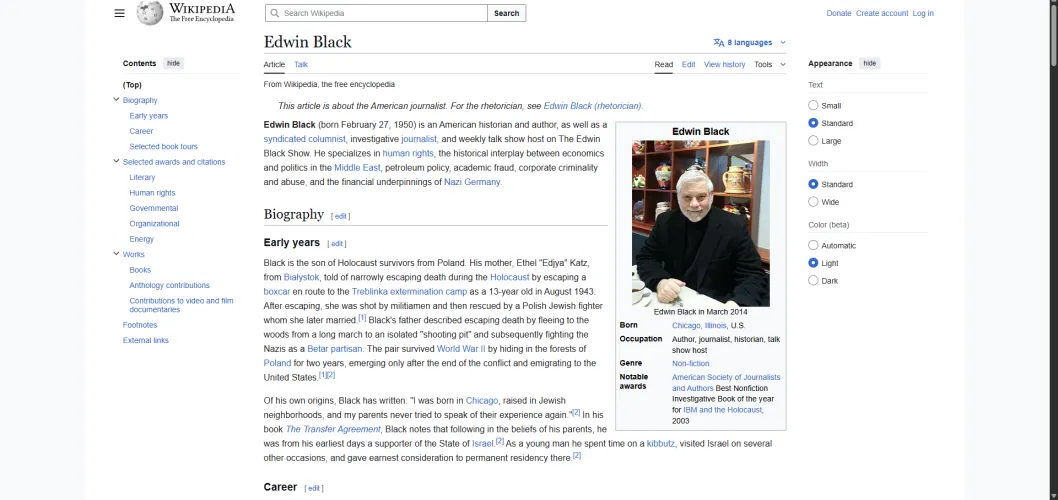Select Large text size
Image resolution: width=1058 pixels, height=500 pixels.
coord(813,140)
